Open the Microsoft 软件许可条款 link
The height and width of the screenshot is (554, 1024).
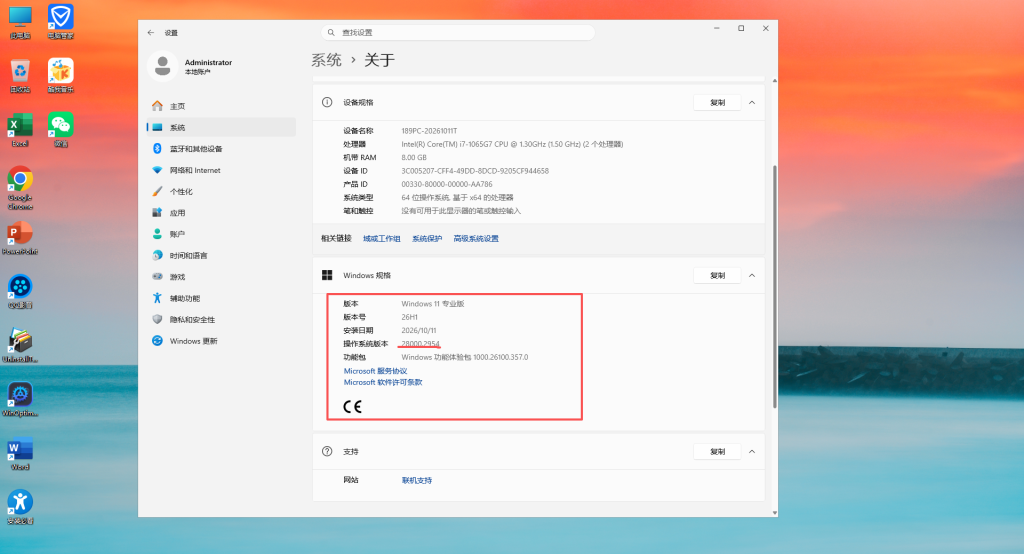point(383,383)
